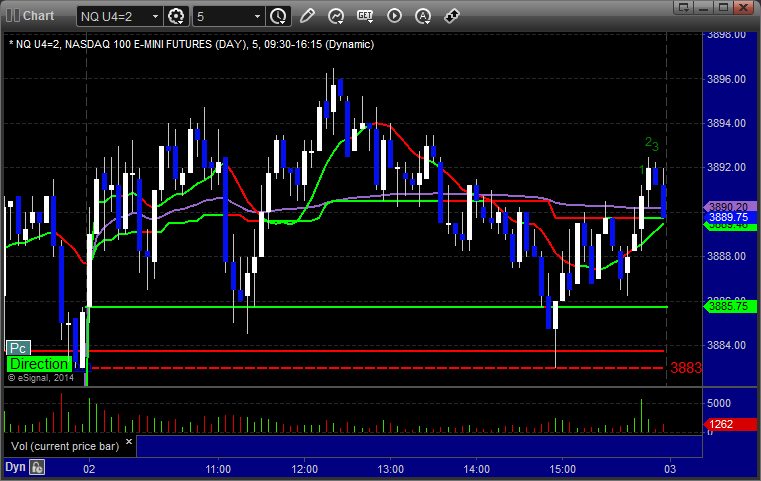
Task: Click the 13:00 time axis marker
Action: point(390,468)
